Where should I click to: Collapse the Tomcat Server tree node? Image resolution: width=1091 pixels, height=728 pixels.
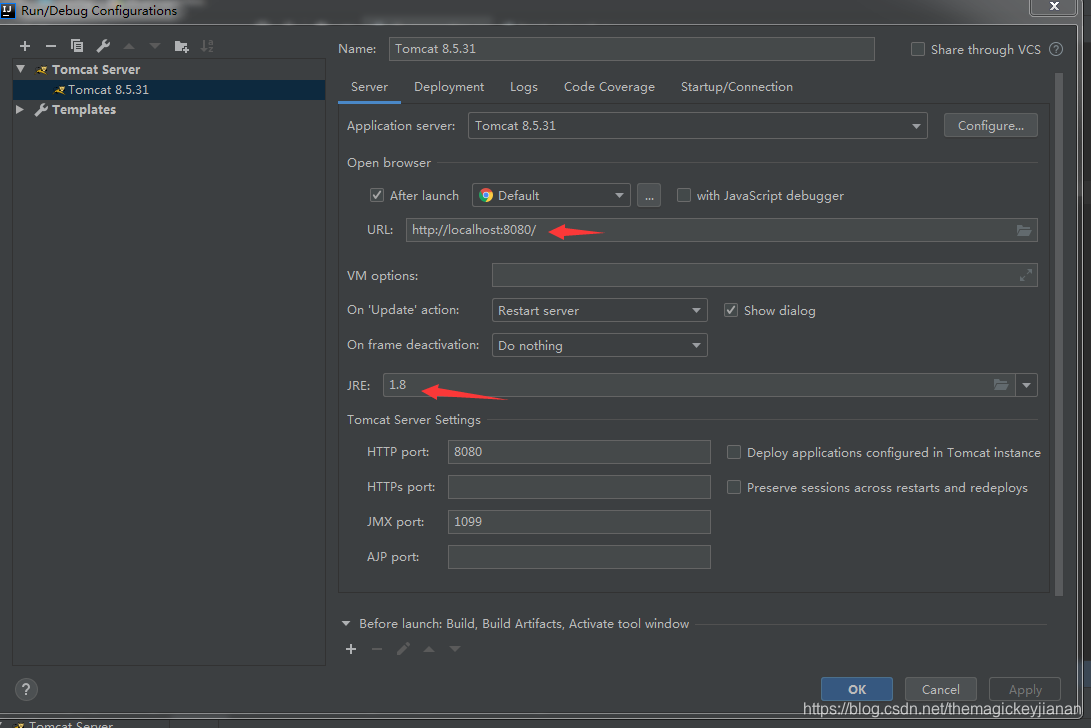(21, 69)
